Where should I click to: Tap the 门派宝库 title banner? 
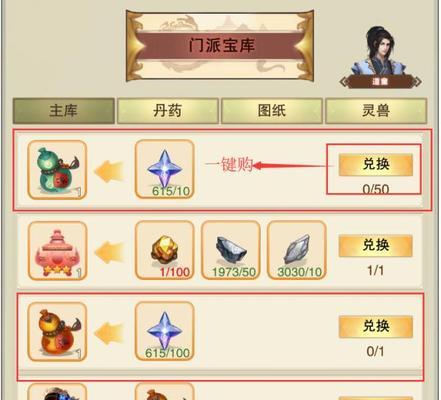(220, 46)
